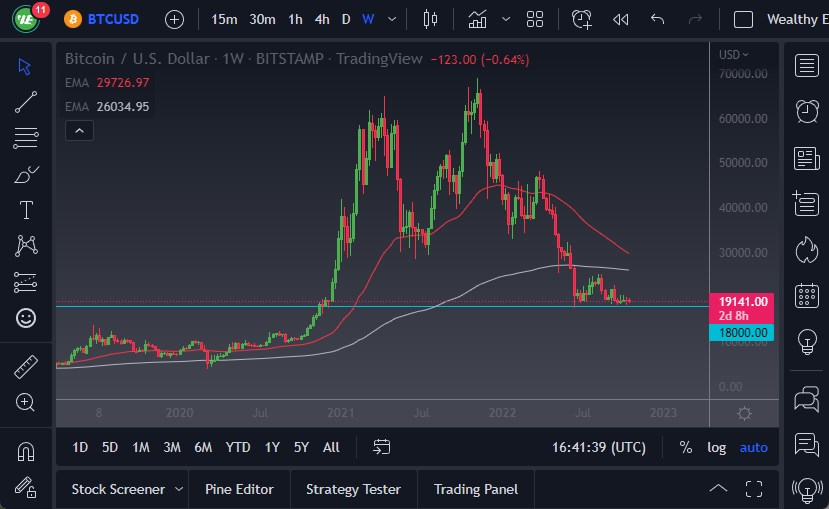Screen dimensions: 829x509
Task: Set the chart interval to 4h
Action: tap(321, 19)
